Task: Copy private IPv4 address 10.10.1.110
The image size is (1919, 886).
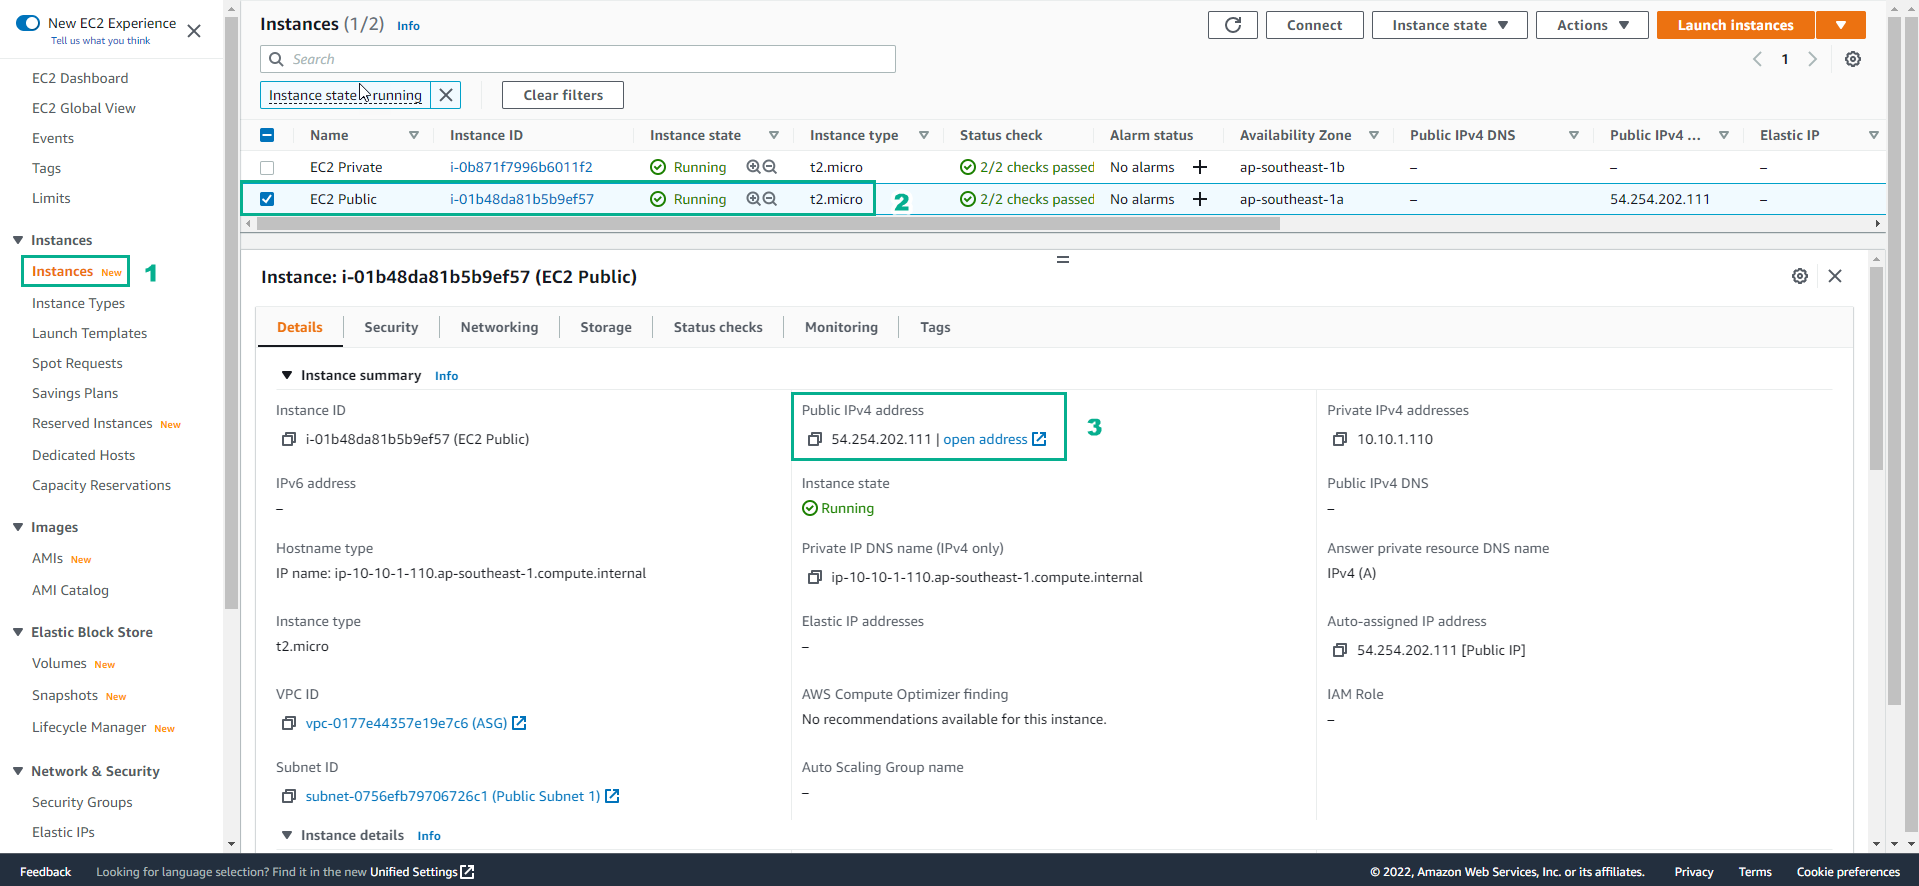Action: pyautogui.click(x=1340, y=439)
